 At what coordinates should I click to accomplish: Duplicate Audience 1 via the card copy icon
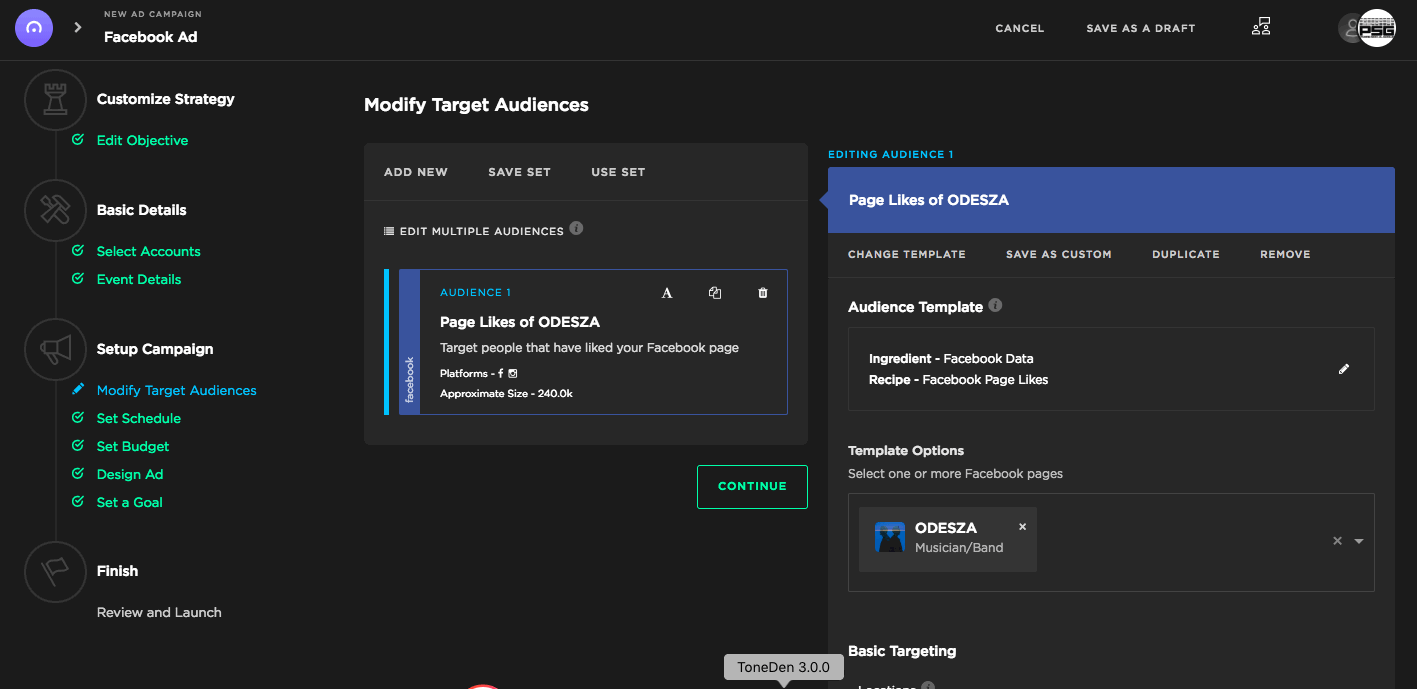[x=715, y=293]
